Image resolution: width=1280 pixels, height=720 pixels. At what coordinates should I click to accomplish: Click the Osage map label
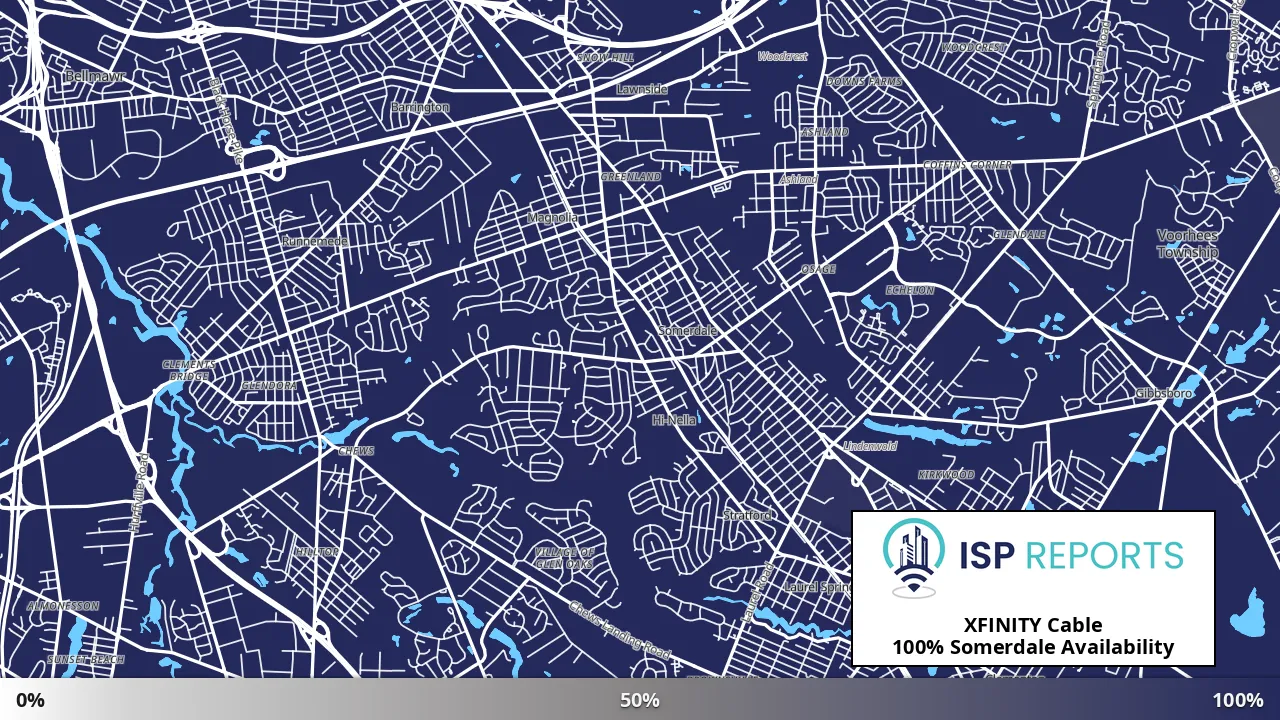[818, 269]
